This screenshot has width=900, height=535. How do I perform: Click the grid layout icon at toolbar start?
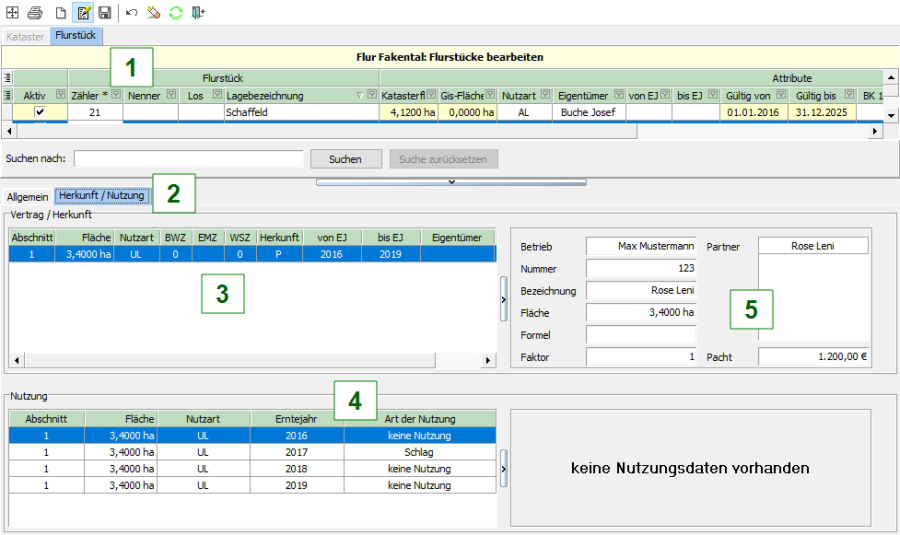tap(12, 12)
